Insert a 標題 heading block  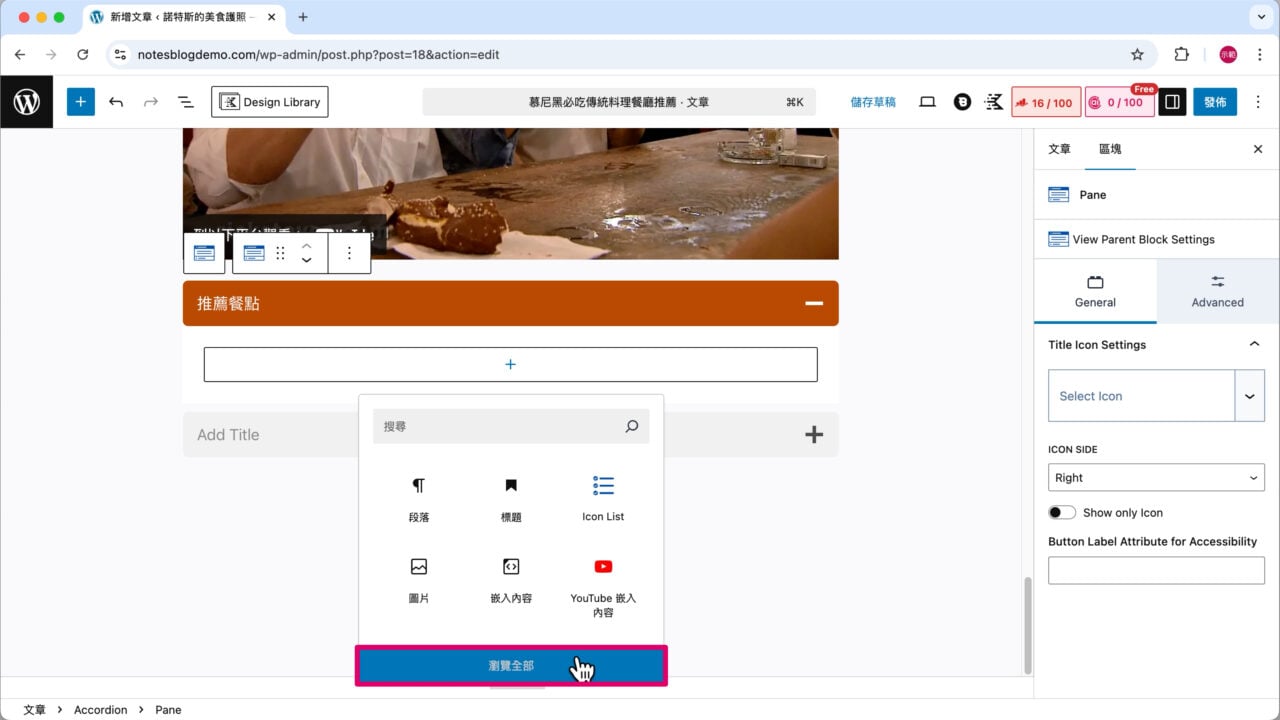coord(510,497)
